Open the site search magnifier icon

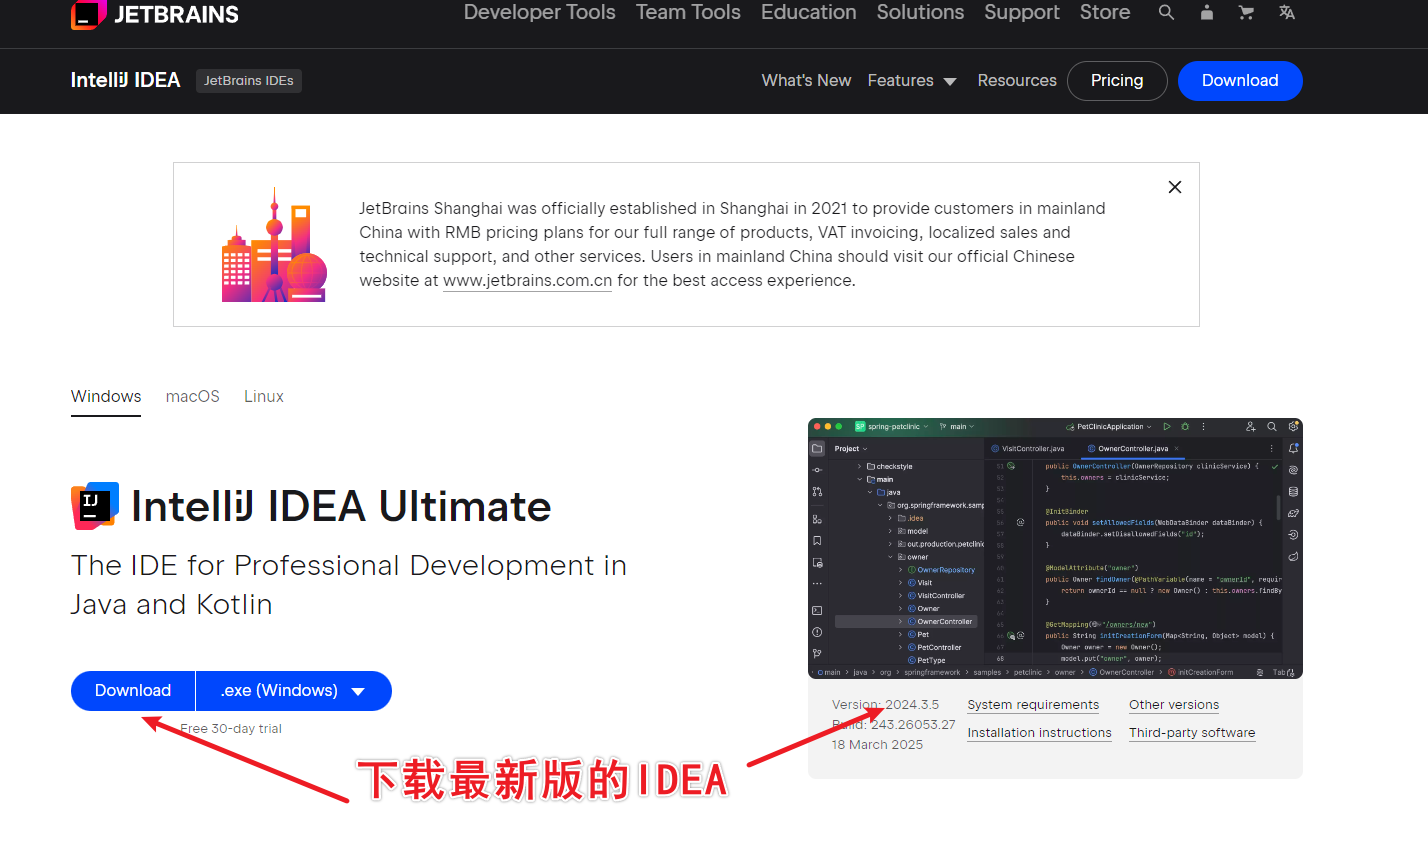tap(1166, 13)
